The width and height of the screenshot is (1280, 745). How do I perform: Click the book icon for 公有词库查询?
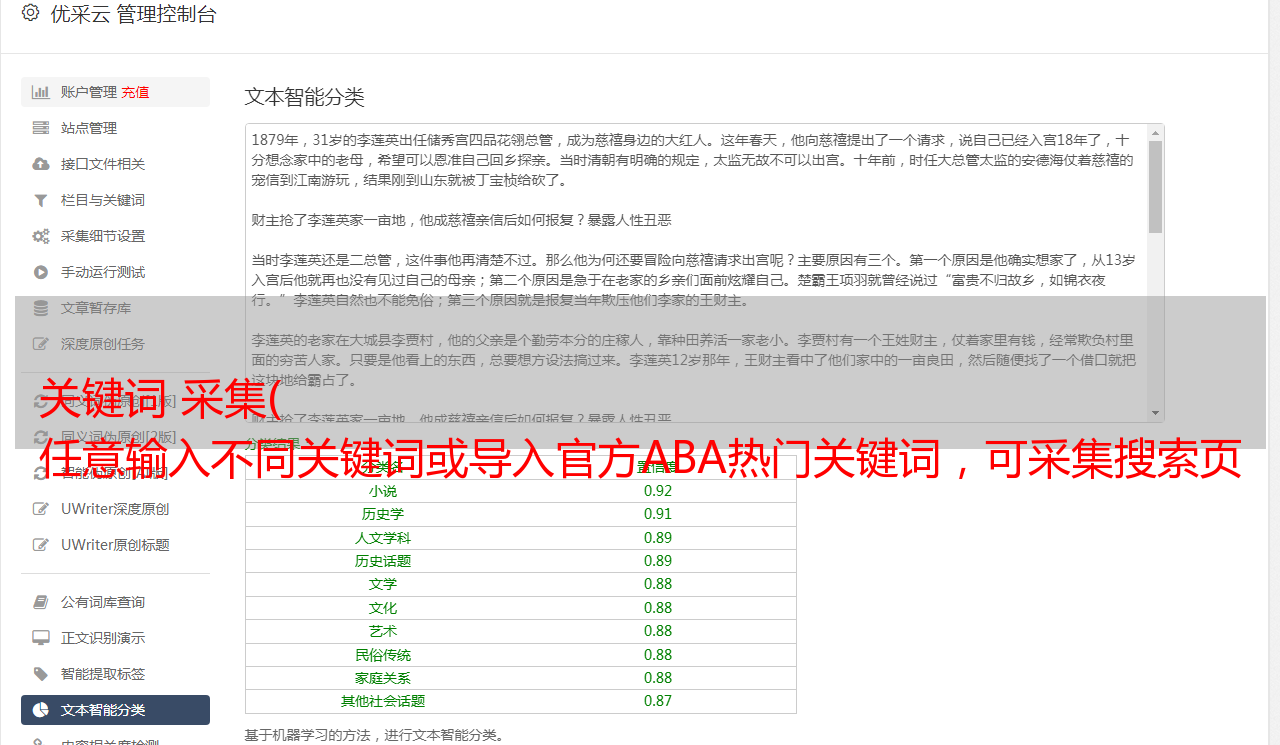[41, 602]
